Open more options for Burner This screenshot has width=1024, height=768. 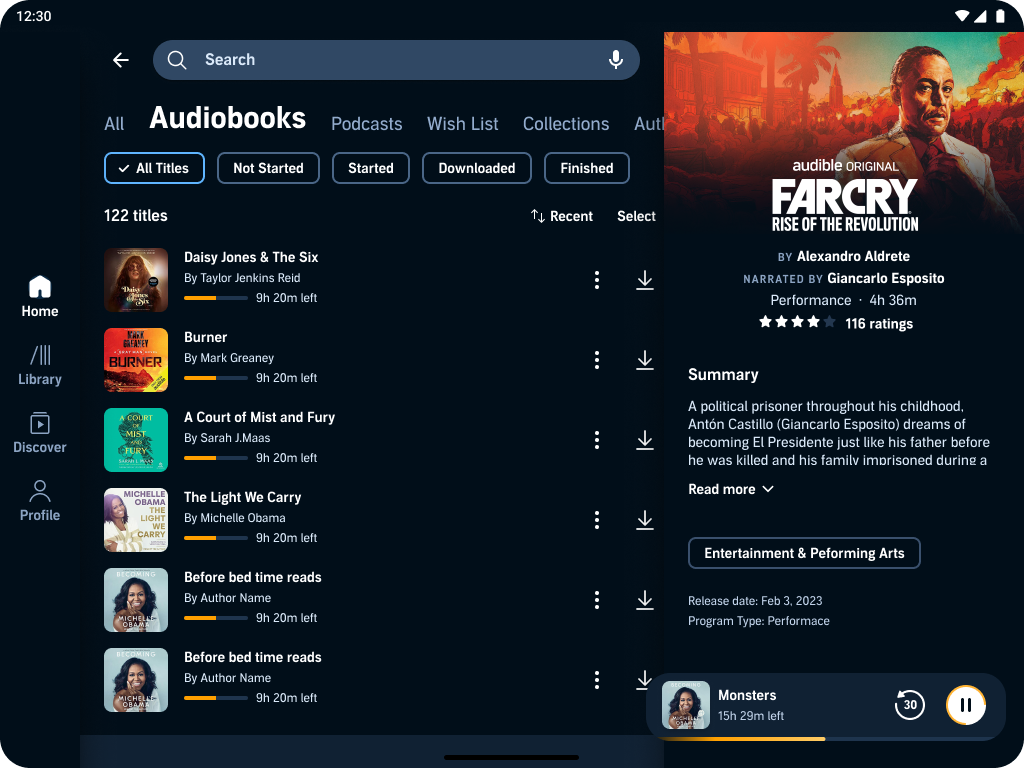tap(596, 360)
